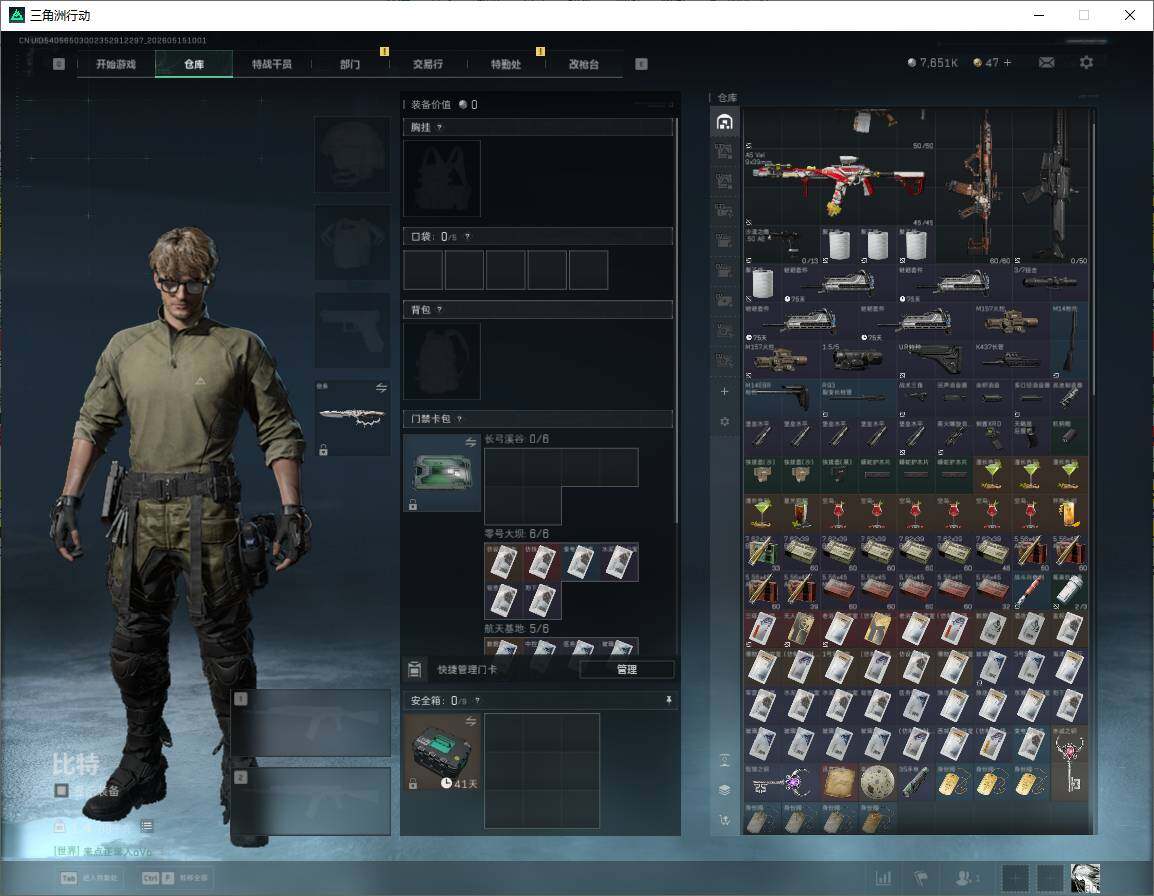Open the settings gear in top bar
This screenshot has height=896, width=1154.
(x=1086, y=63)
